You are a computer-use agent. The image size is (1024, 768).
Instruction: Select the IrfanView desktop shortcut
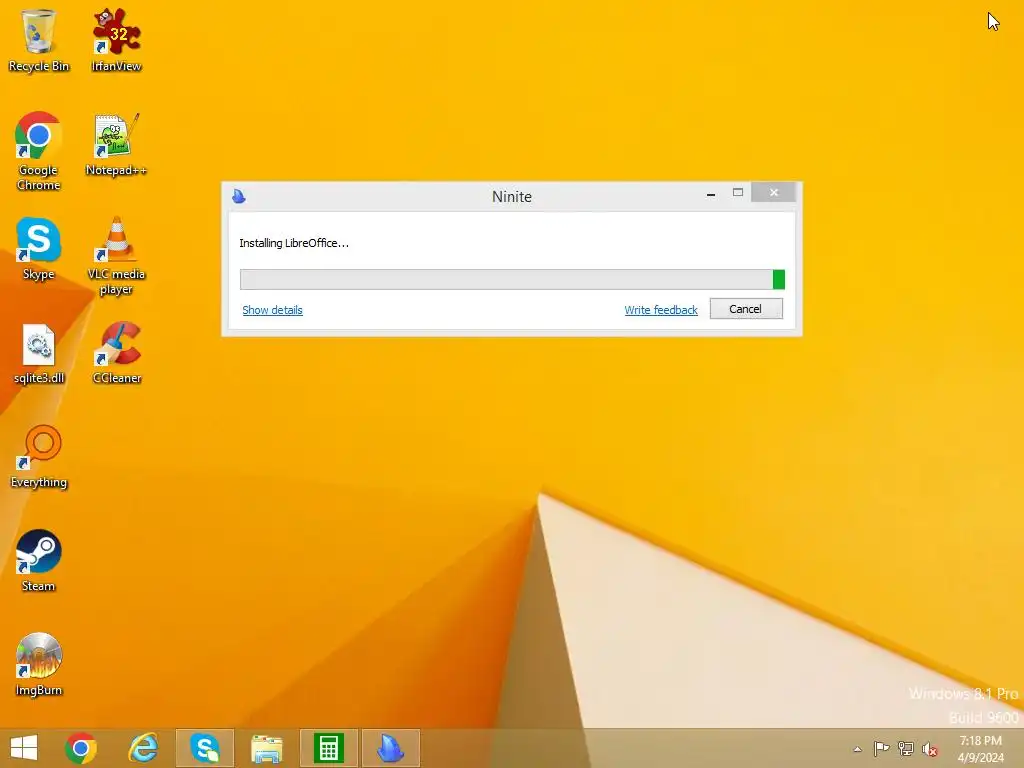click(116, 40)
